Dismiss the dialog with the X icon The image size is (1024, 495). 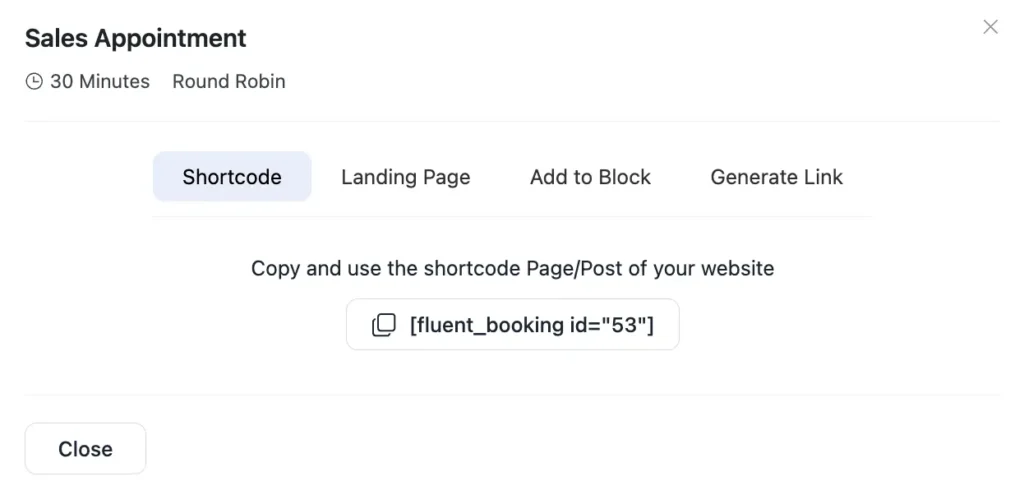pos(990,27)
